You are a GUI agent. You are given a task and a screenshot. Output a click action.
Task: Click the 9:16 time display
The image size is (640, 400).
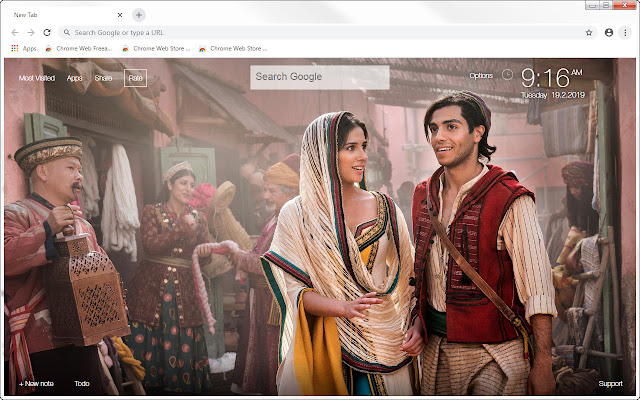tap(551, 78)
